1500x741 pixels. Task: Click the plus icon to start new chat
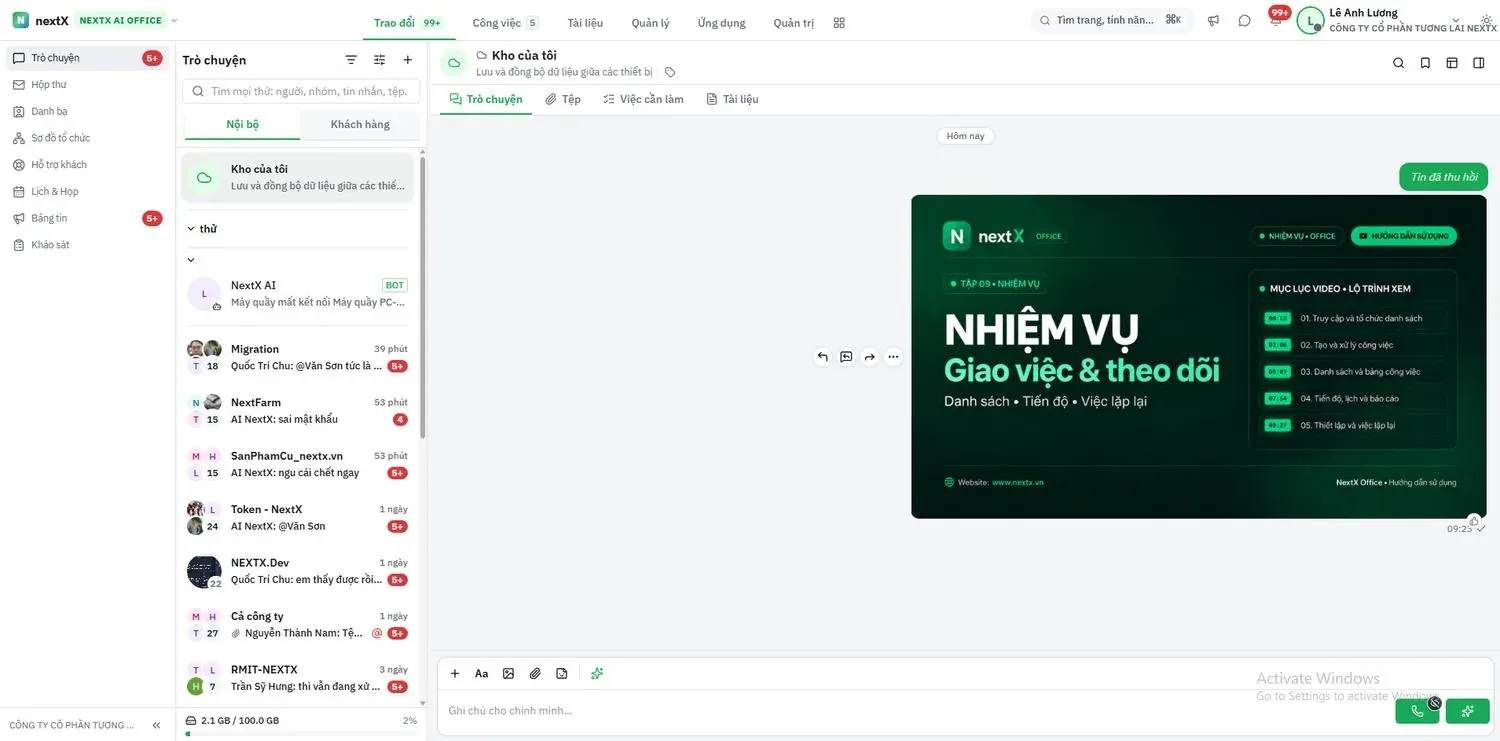click(407, 60)
